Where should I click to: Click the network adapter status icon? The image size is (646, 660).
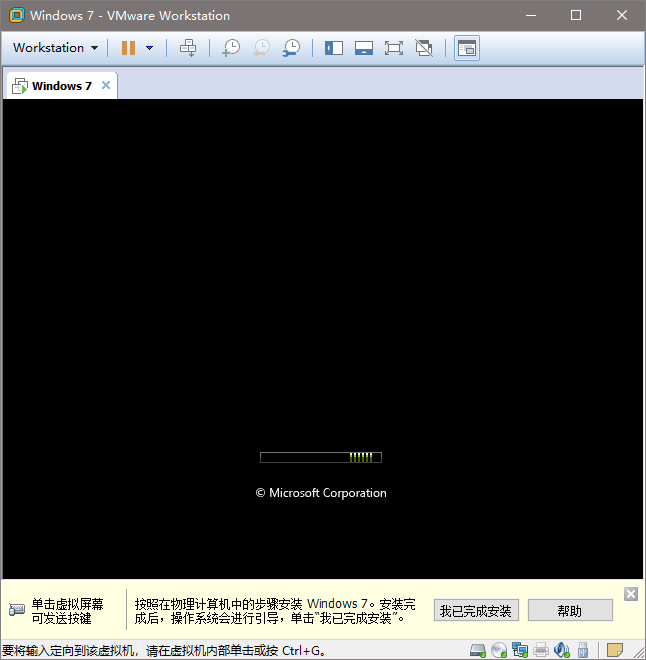520,650
